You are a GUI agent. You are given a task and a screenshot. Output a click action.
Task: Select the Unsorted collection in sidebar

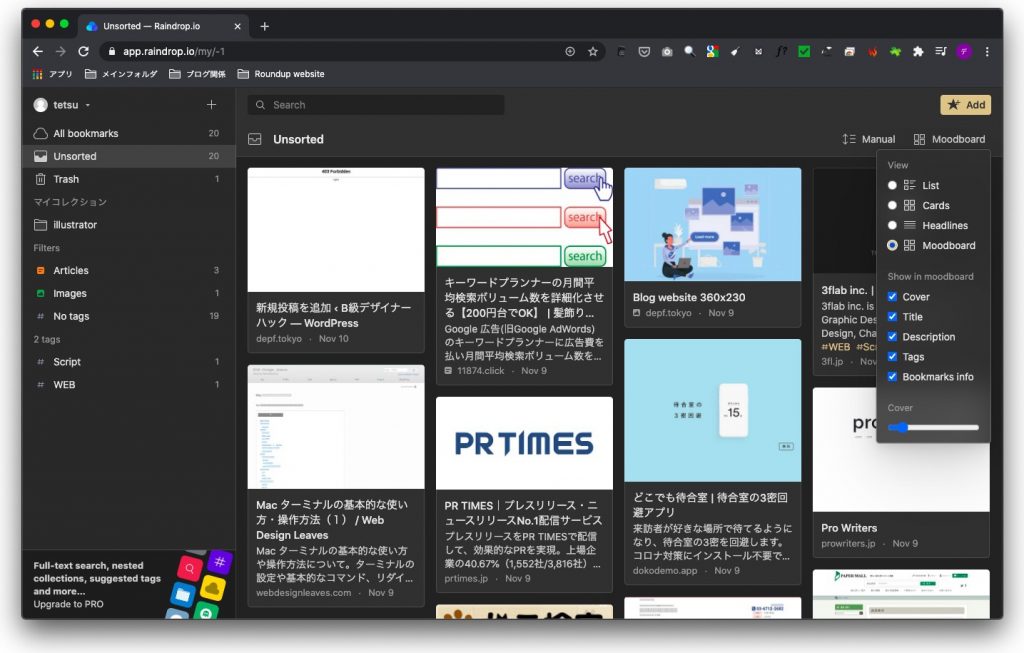(x=129, y=156)
